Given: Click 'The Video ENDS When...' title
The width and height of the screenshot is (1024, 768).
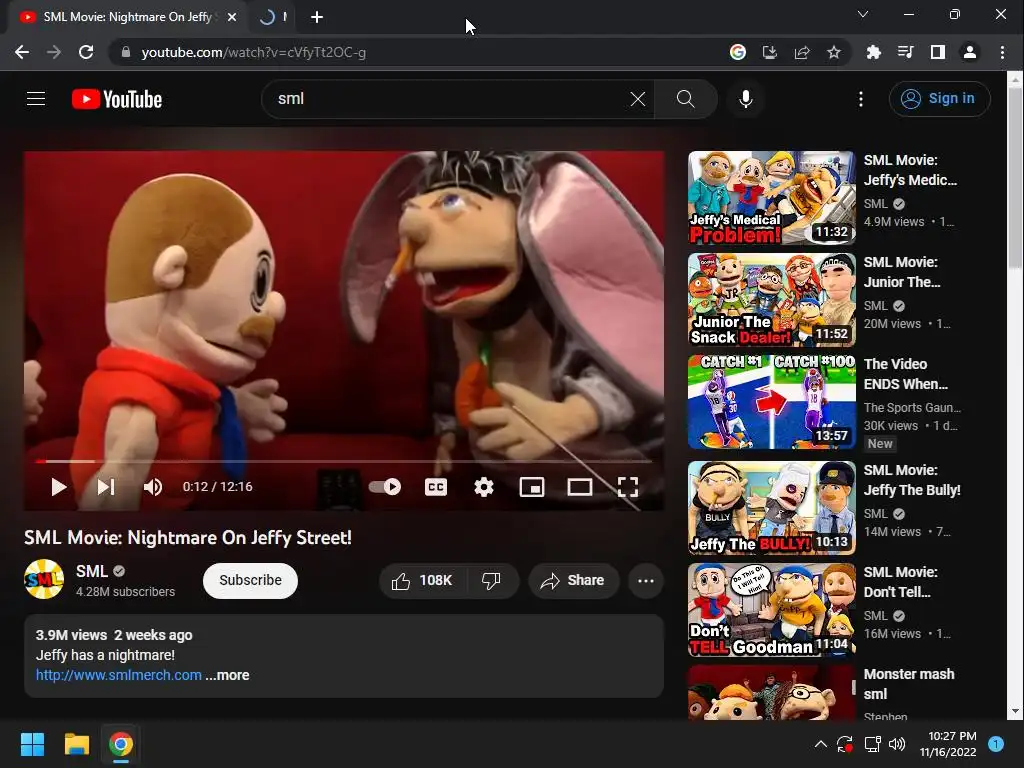Looking at the screenshot, I should [x=905, y=374].
